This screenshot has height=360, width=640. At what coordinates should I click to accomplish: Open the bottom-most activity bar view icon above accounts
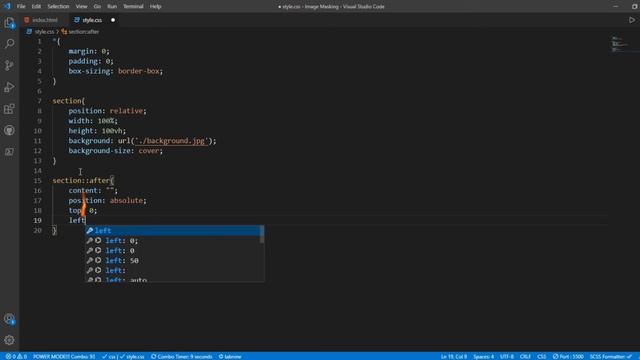(9, 152)
